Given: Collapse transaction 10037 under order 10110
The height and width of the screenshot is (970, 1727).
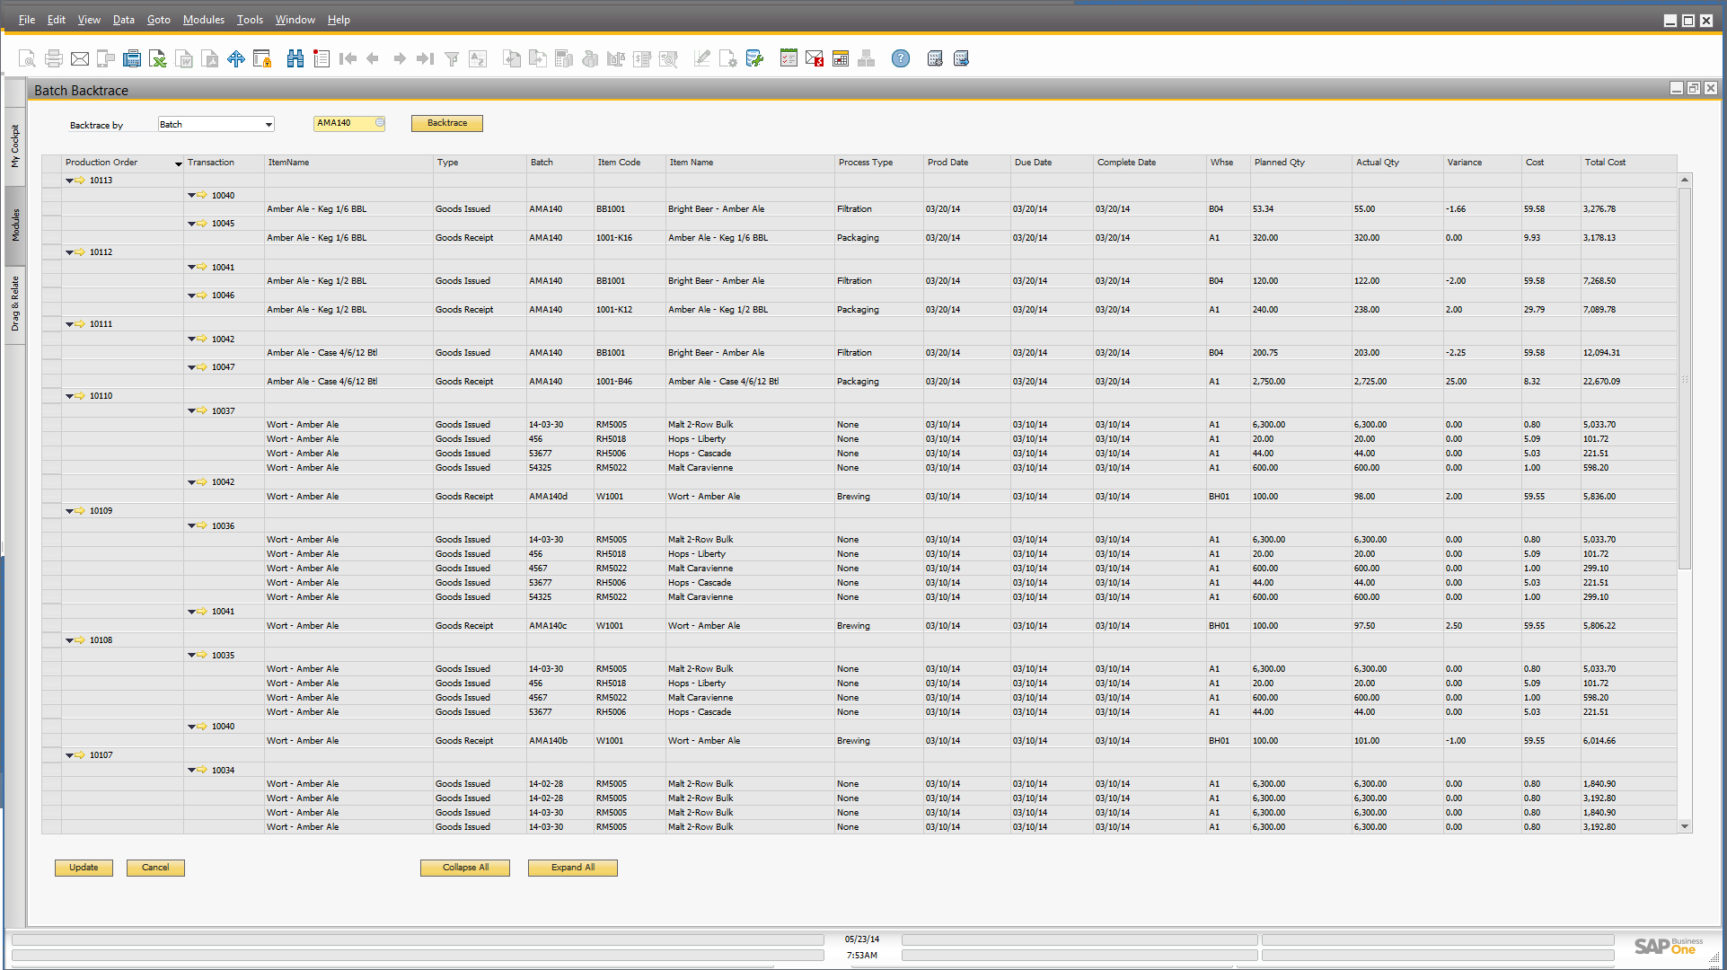Looking at the screenshot, I should click(x=192, y=410).
